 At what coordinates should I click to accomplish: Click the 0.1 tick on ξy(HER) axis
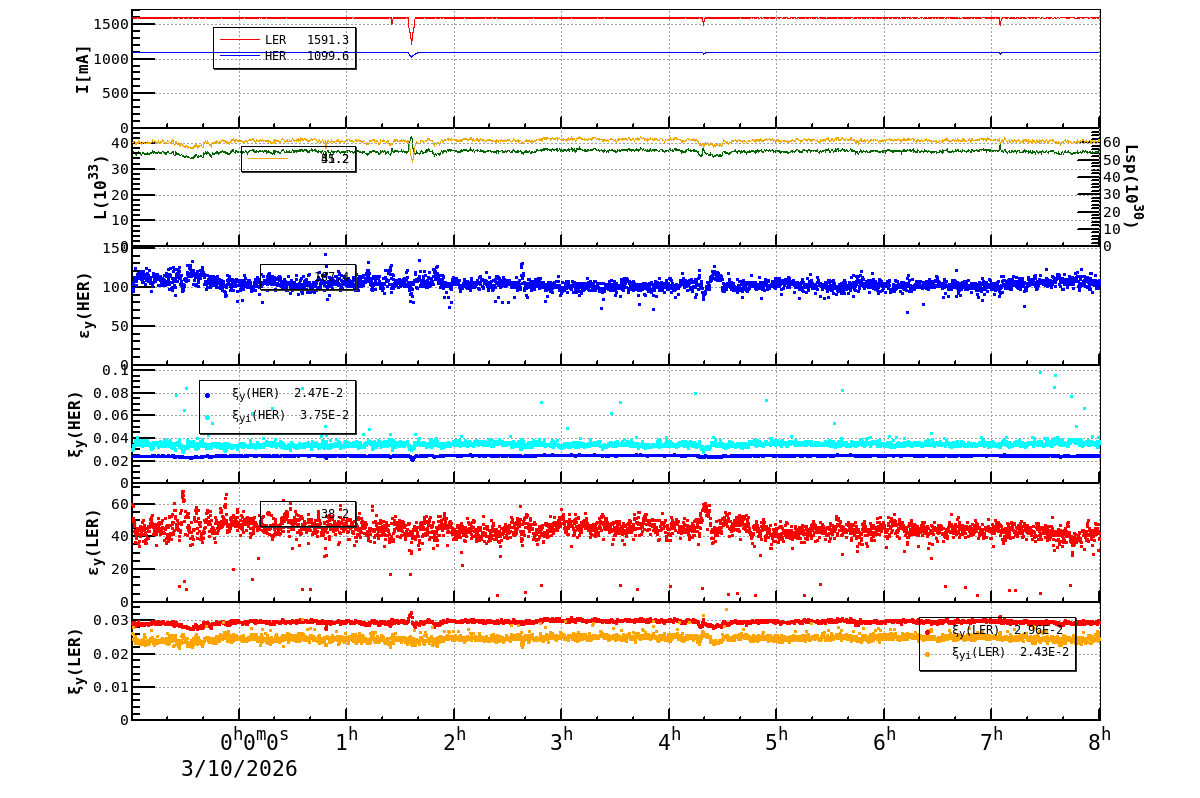tap(114, 371)
